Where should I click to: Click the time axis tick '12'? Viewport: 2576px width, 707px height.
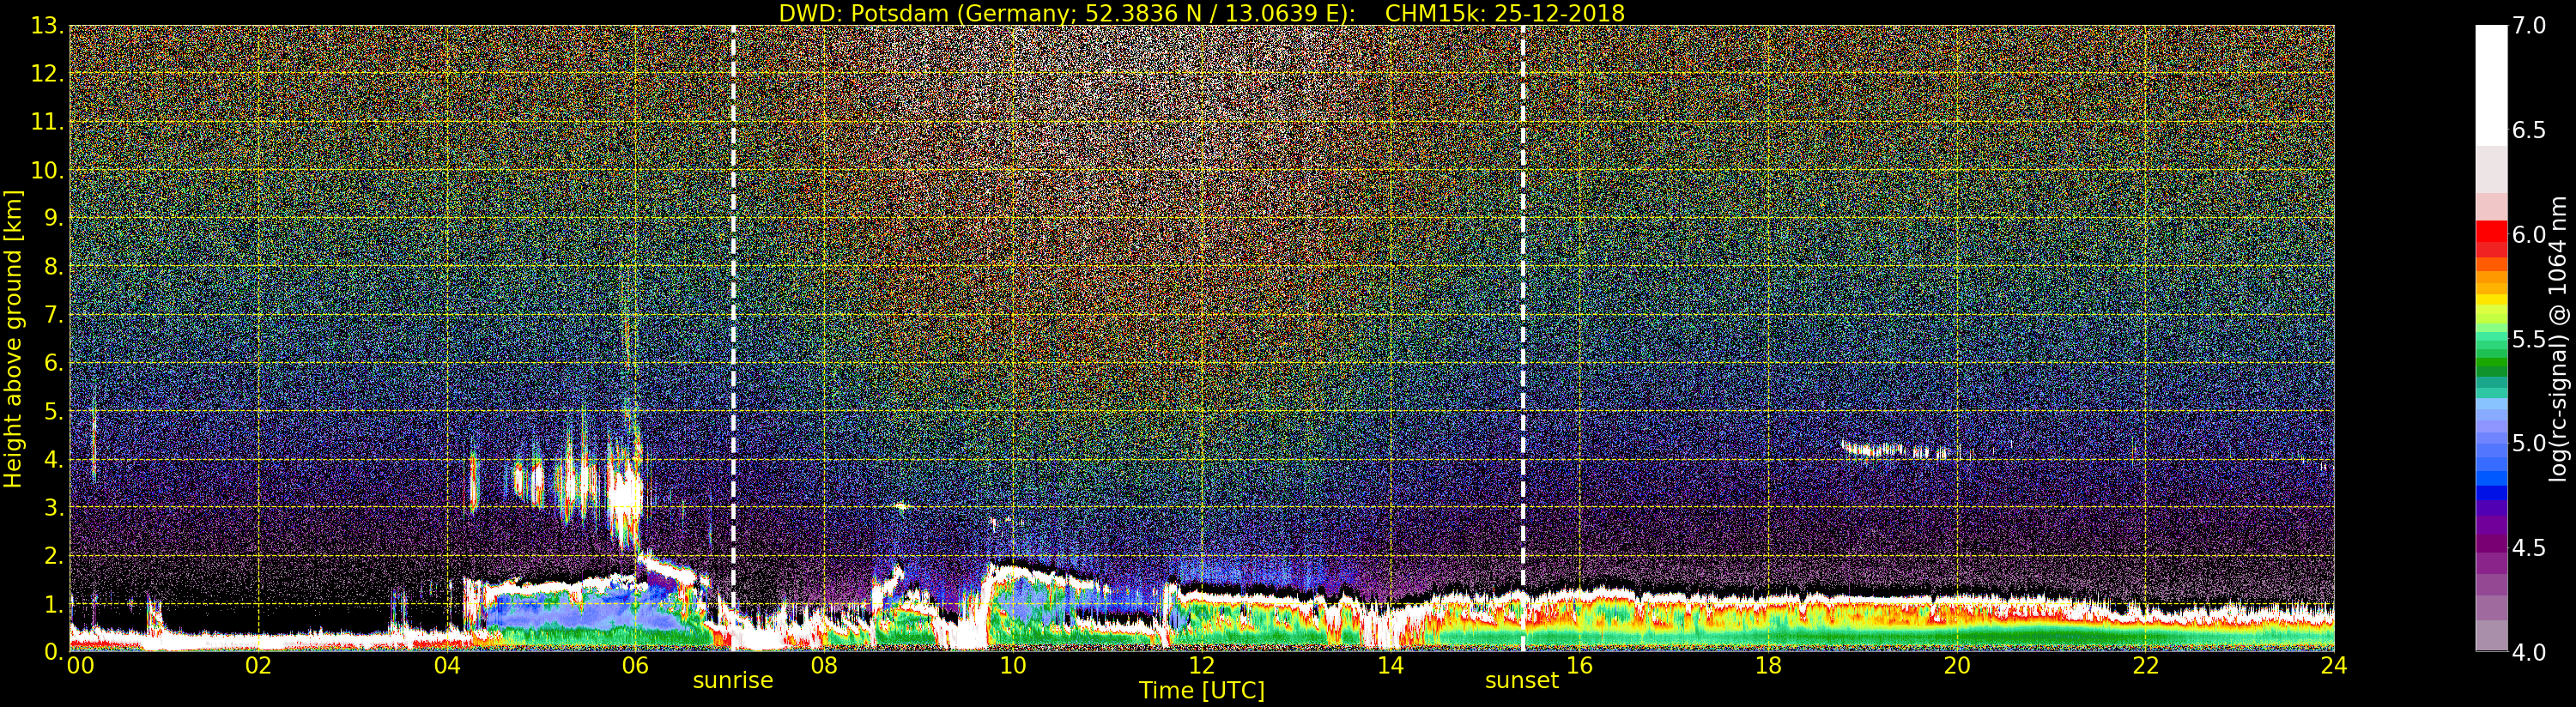pos(1201,666)
